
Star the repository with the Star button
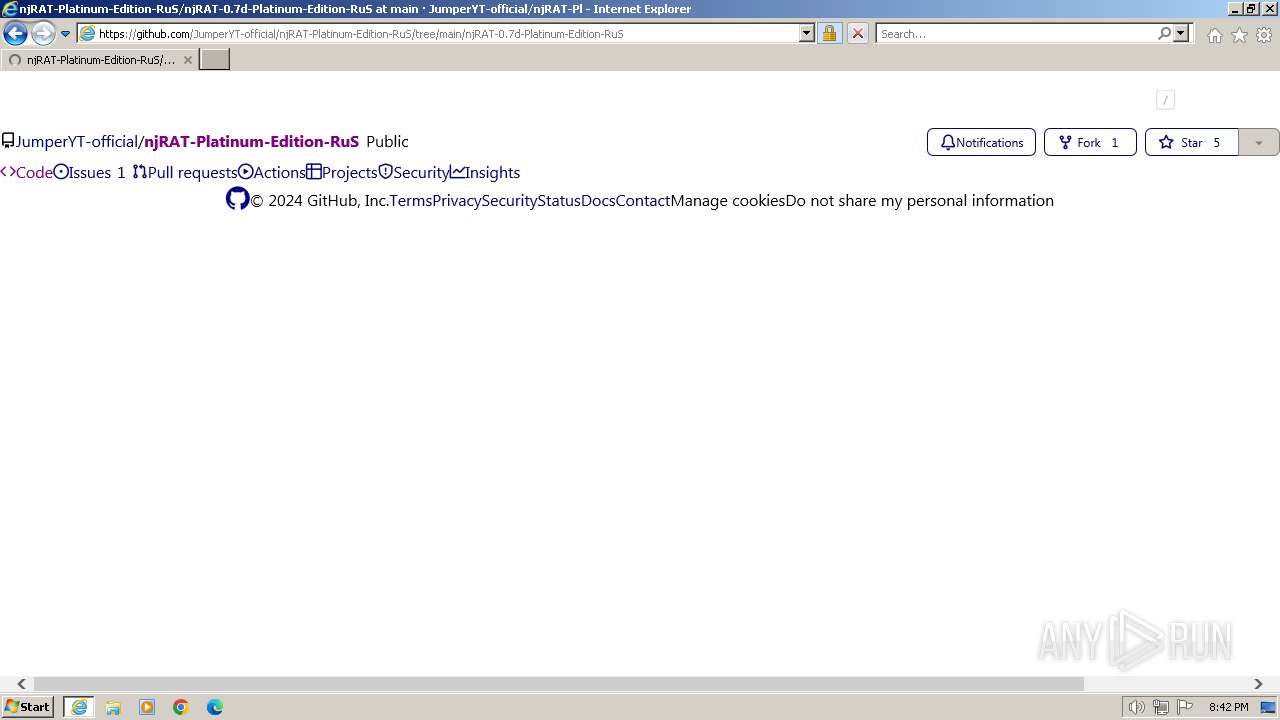(1191, 142)
